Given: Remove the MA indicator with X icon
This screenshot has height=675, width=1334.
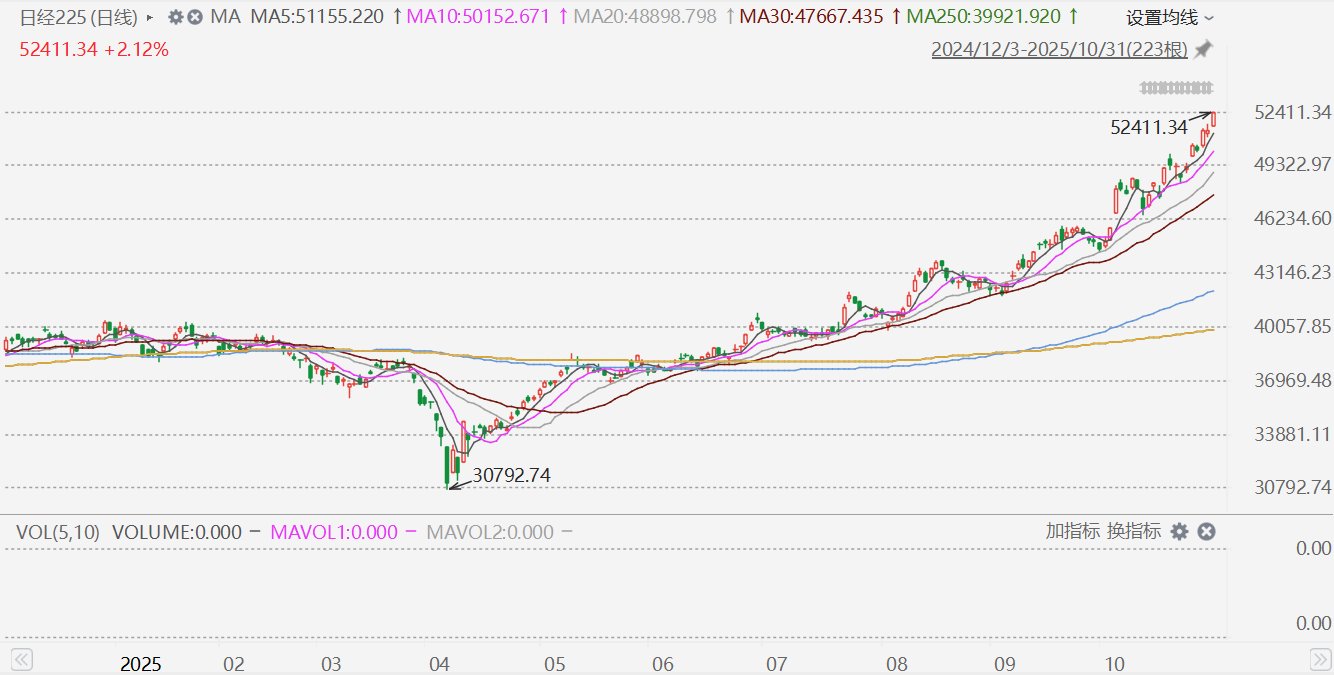Looking at the screenshot, I should pyautogui.click(x=195, y=17).
